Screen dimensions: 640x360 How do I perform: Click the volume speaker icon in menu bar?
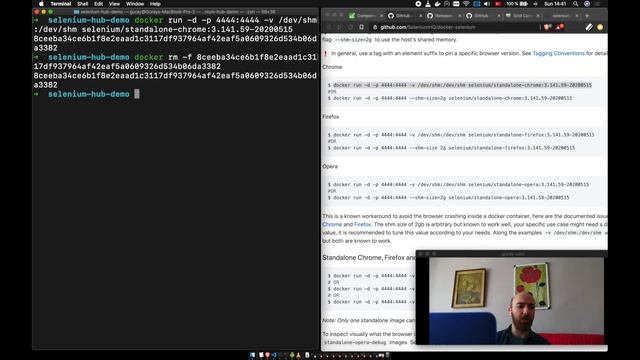(x=487, y=4)
